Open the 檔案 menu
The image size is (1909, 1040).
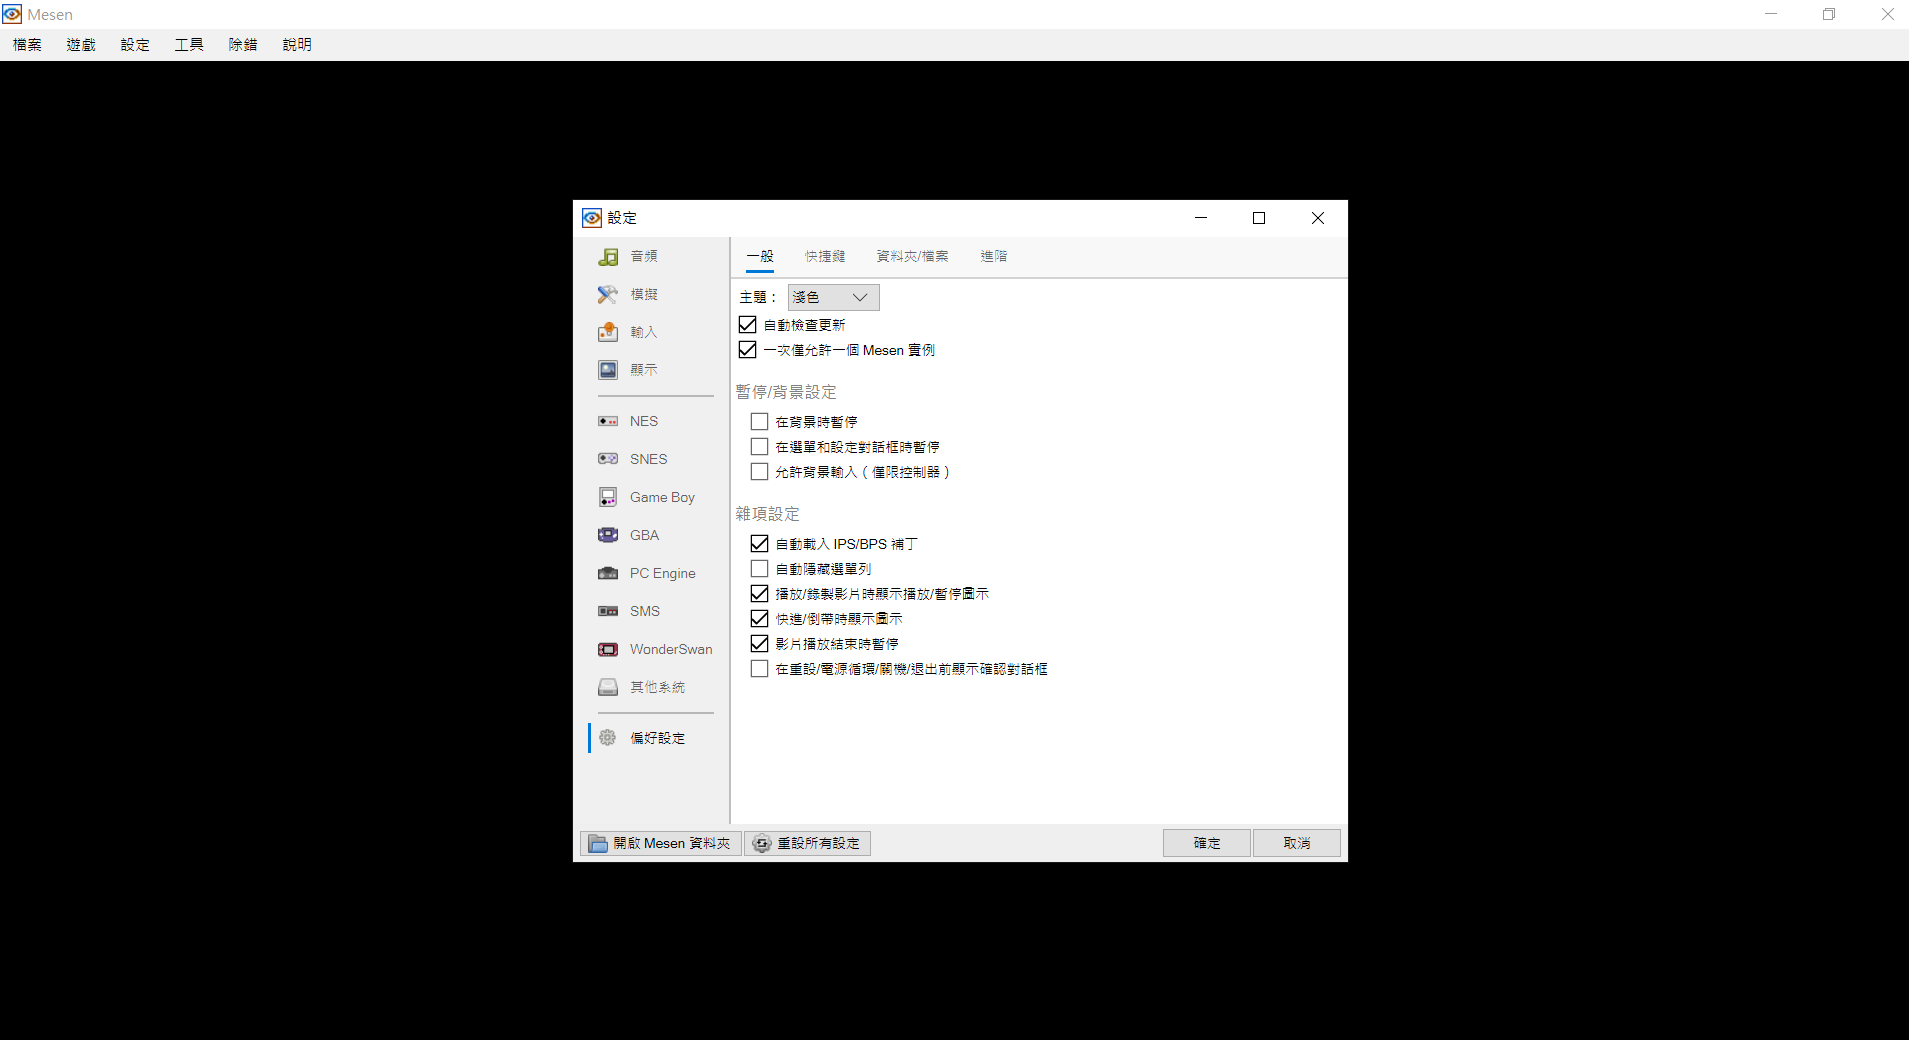pyautogui.click(x=27, y=45)
